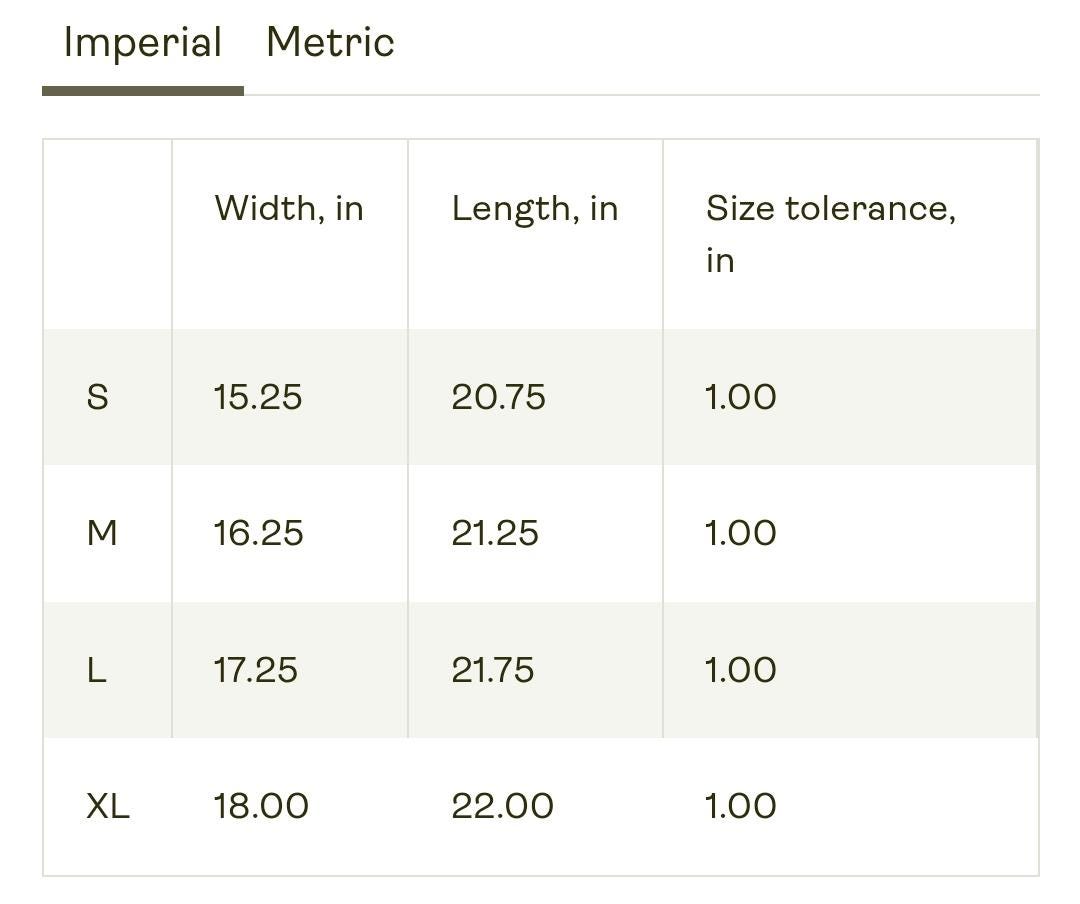This screenshot has height=904, width=1080.
Task: Select the L size row label
Action: [x=96, y=670]
